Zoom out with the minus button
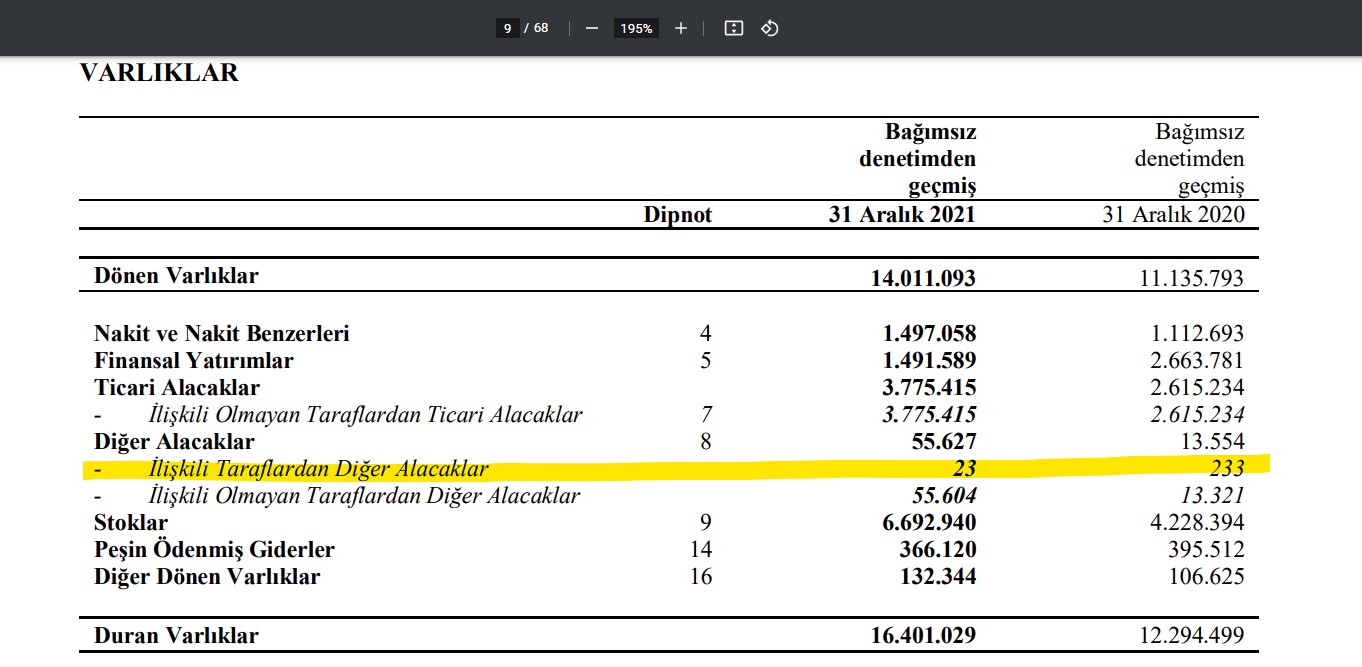 pyautogui.click(x=591, y=28)
